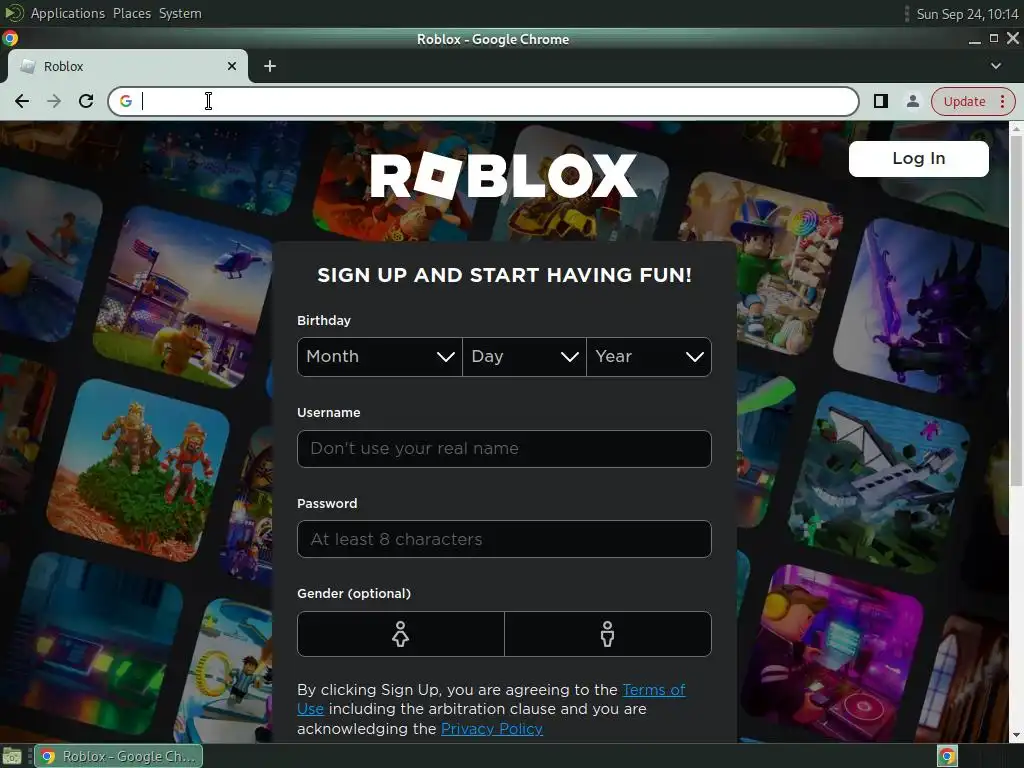This screenshot has height=768, width=1024.
Task: Reload the Roblox page
Action: (86, 101)
